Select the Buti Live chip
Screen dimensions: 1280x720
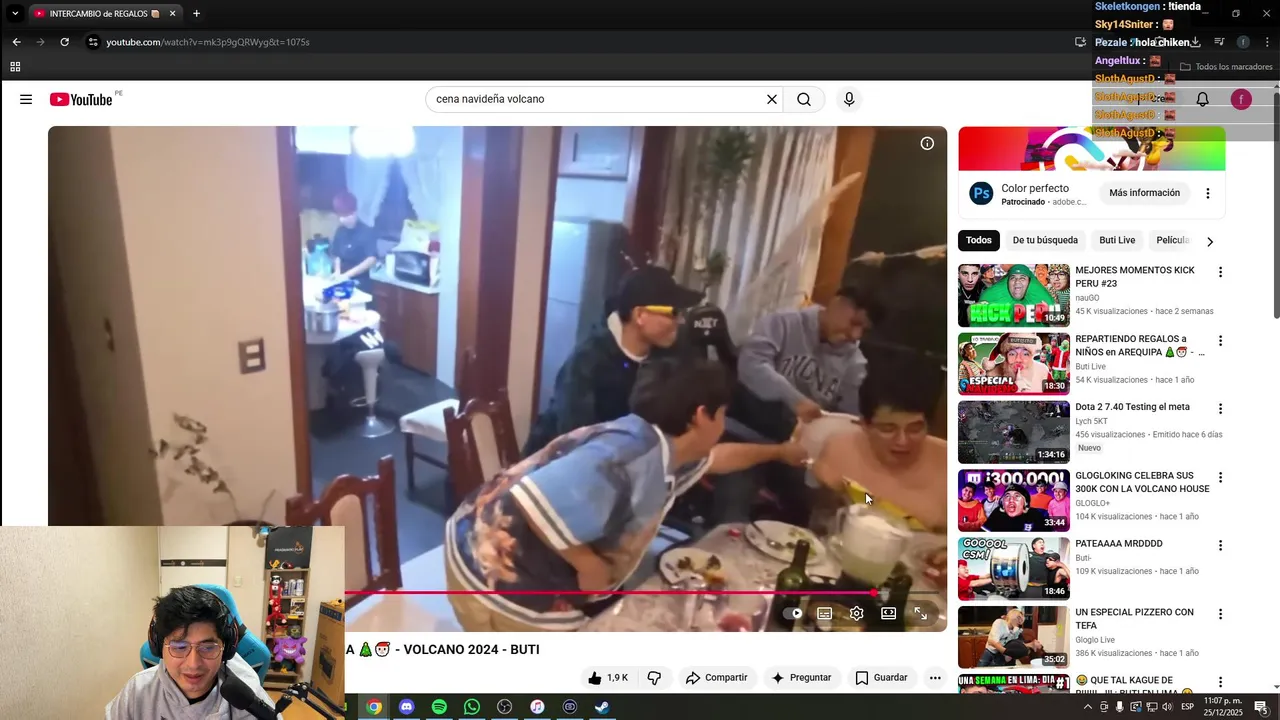coord(1117,240)
